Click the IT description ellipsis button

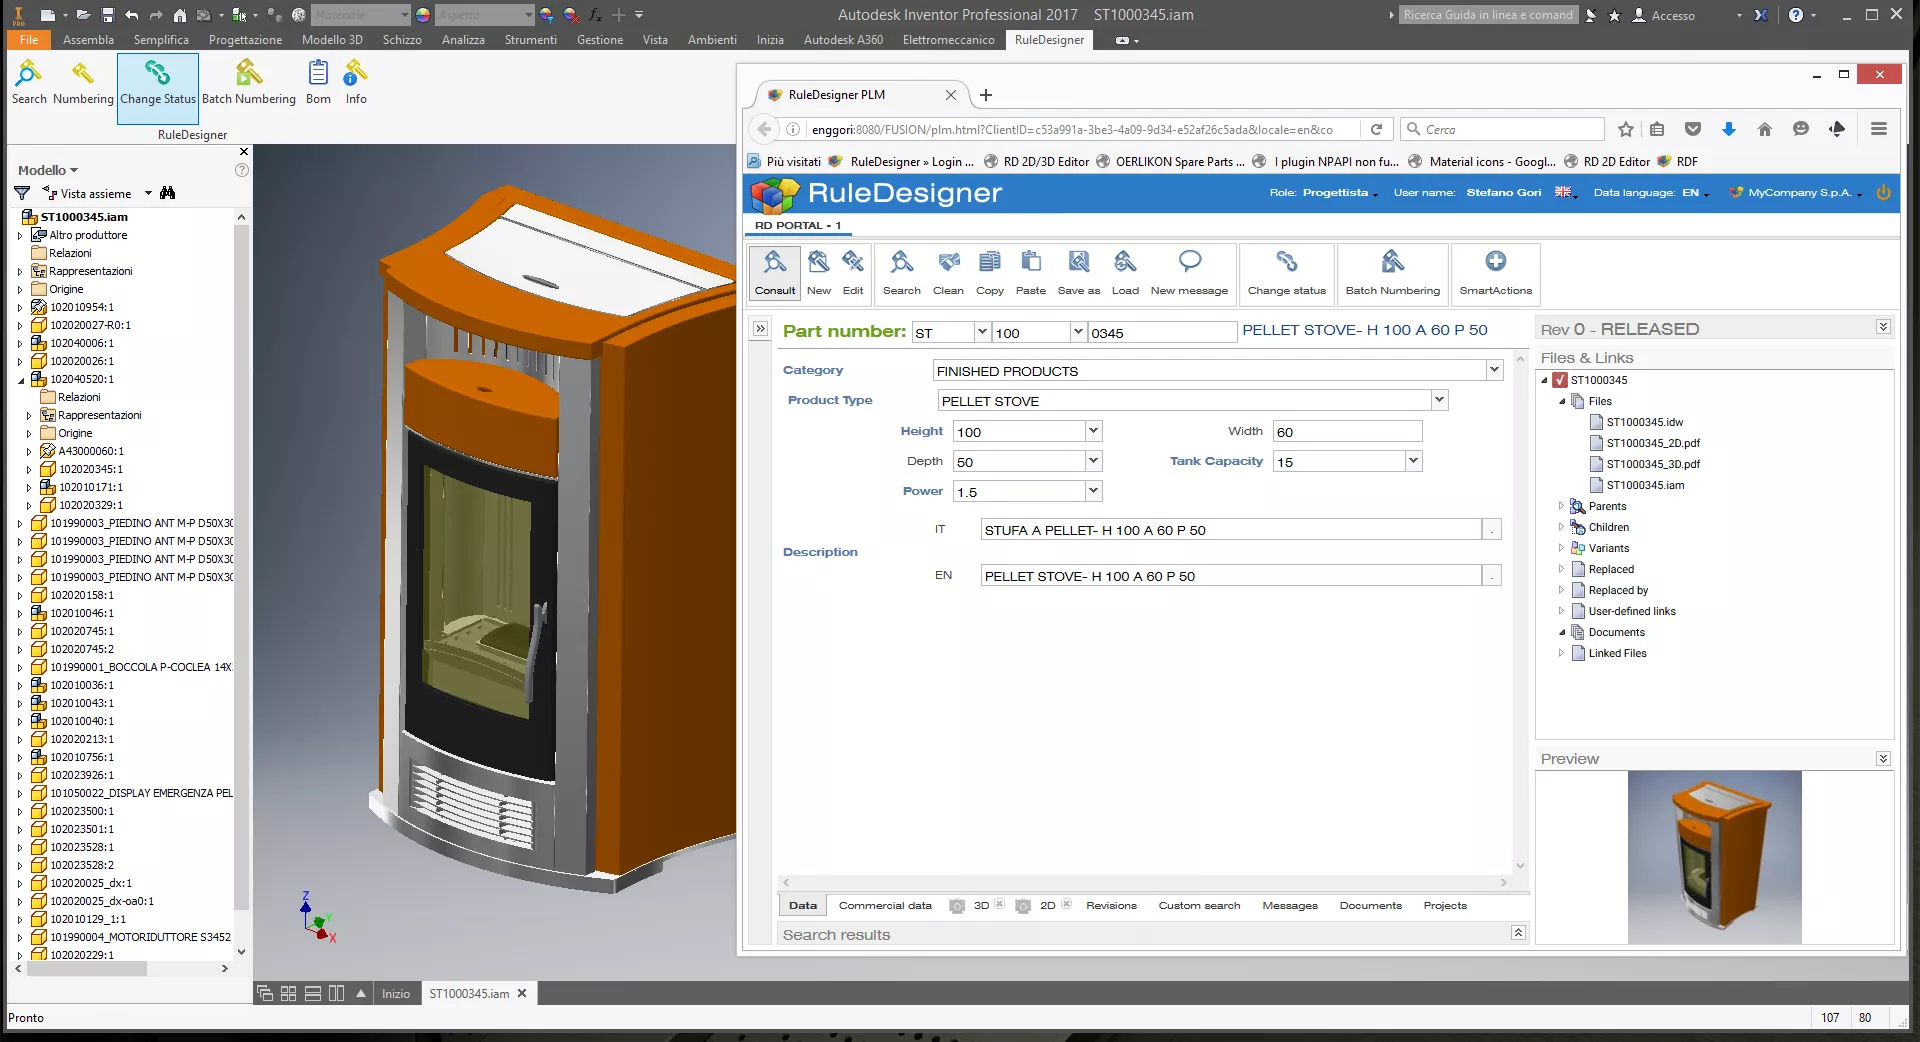click(1492, 530)
